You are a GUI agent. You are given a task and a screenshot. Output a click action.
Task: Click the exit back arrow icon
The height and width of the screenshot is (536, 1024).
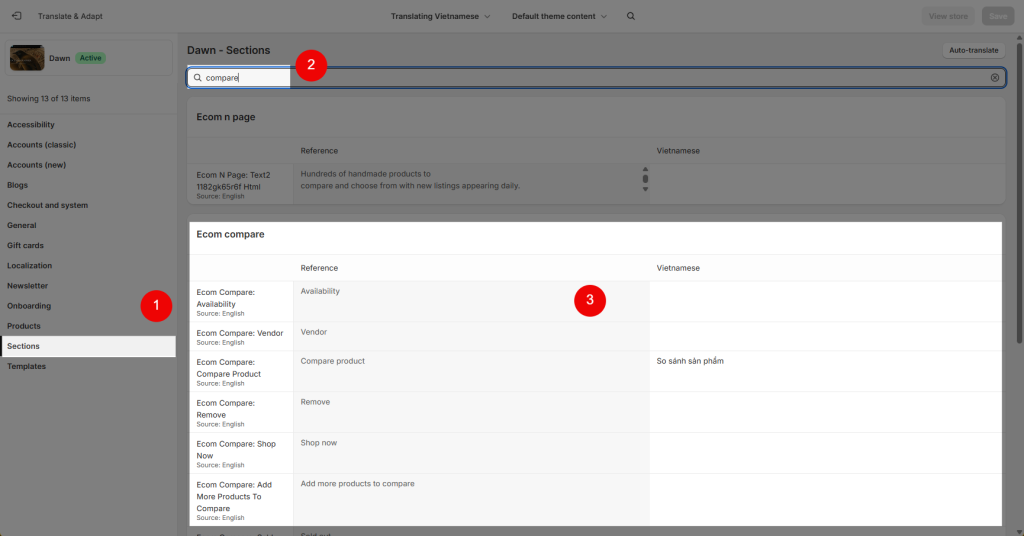tap(17, 16)
